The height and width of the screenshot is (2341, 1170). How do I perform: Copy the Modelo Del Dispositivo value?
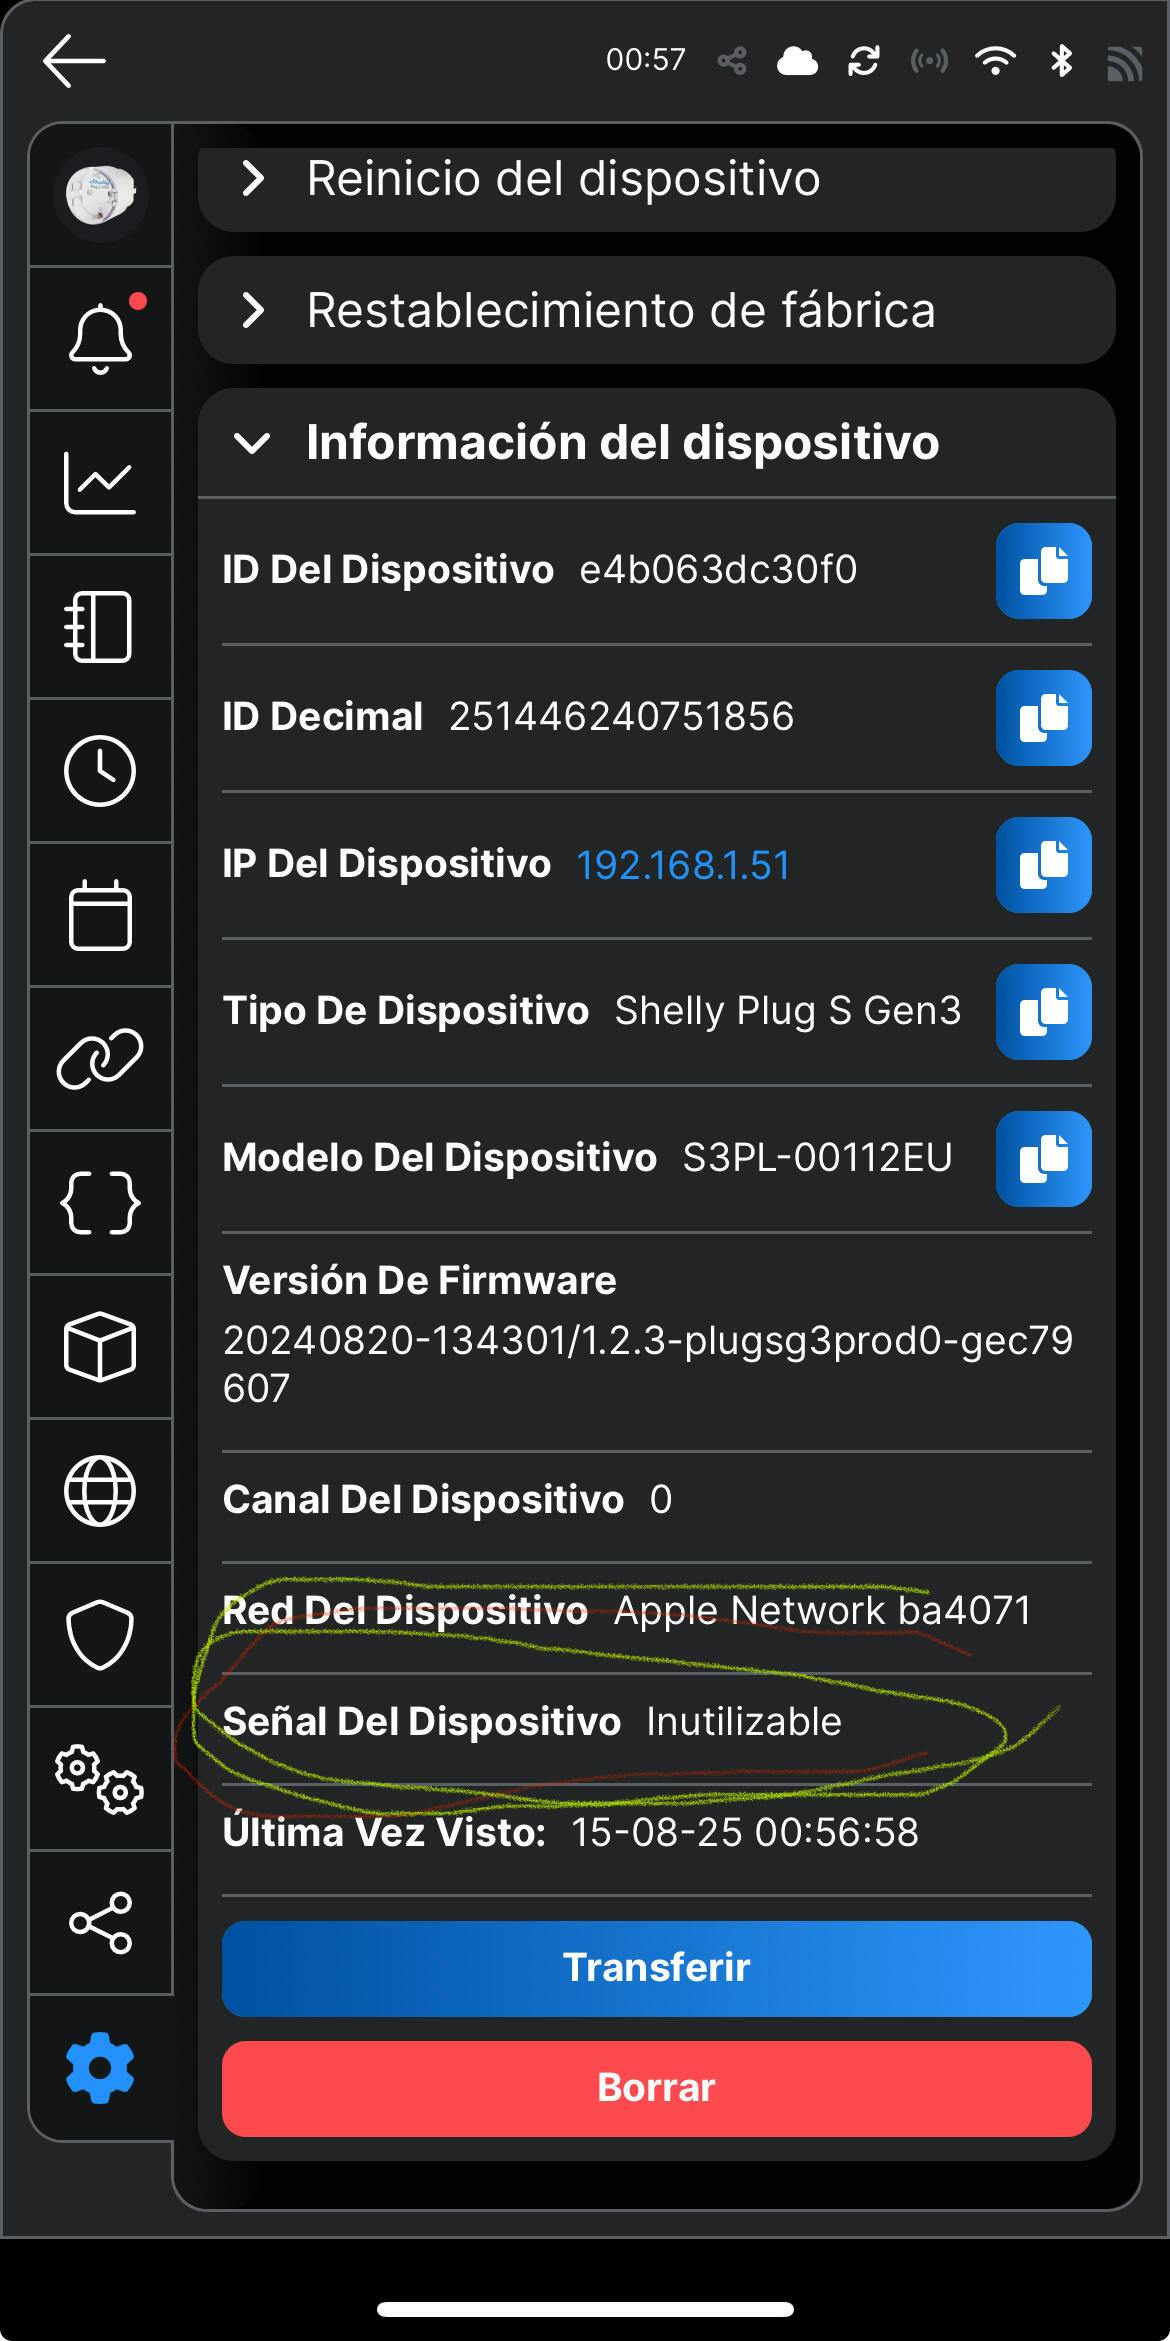[1043, 1159]
